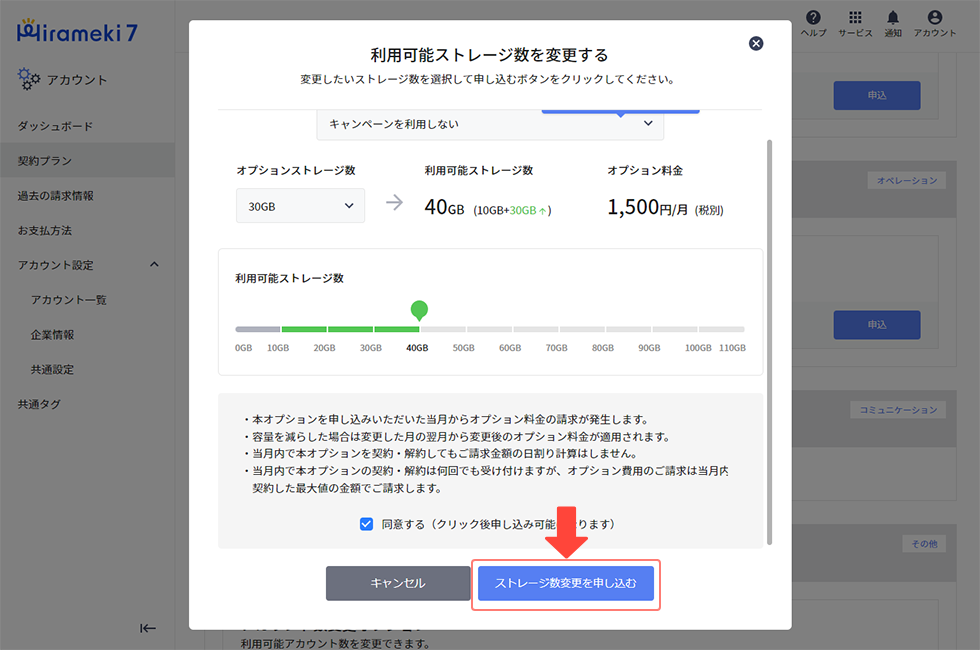Click the オプション料金 label
The height and width of the screenshot is (650, 980).
645,170
